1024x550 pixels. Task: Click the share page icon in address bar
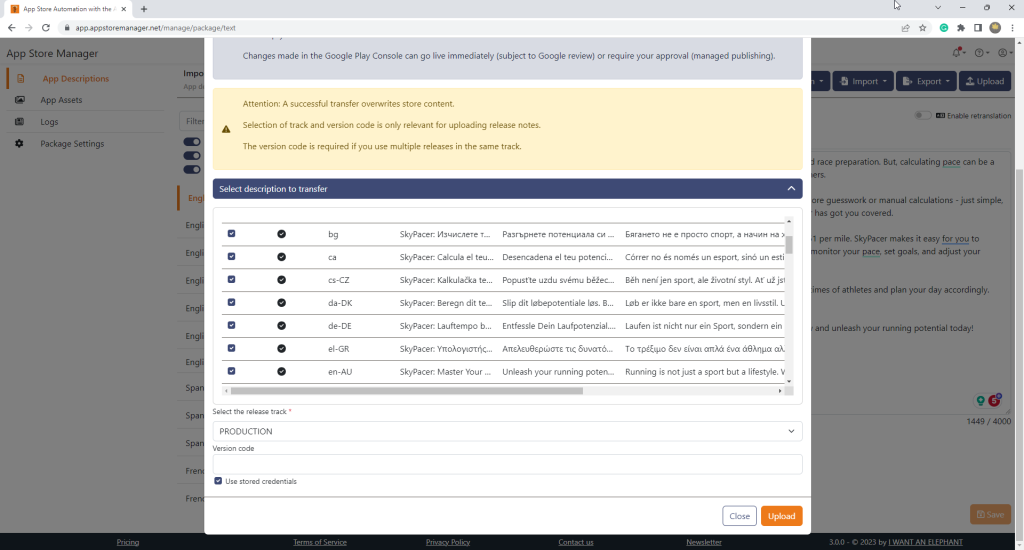coord(905,27)
